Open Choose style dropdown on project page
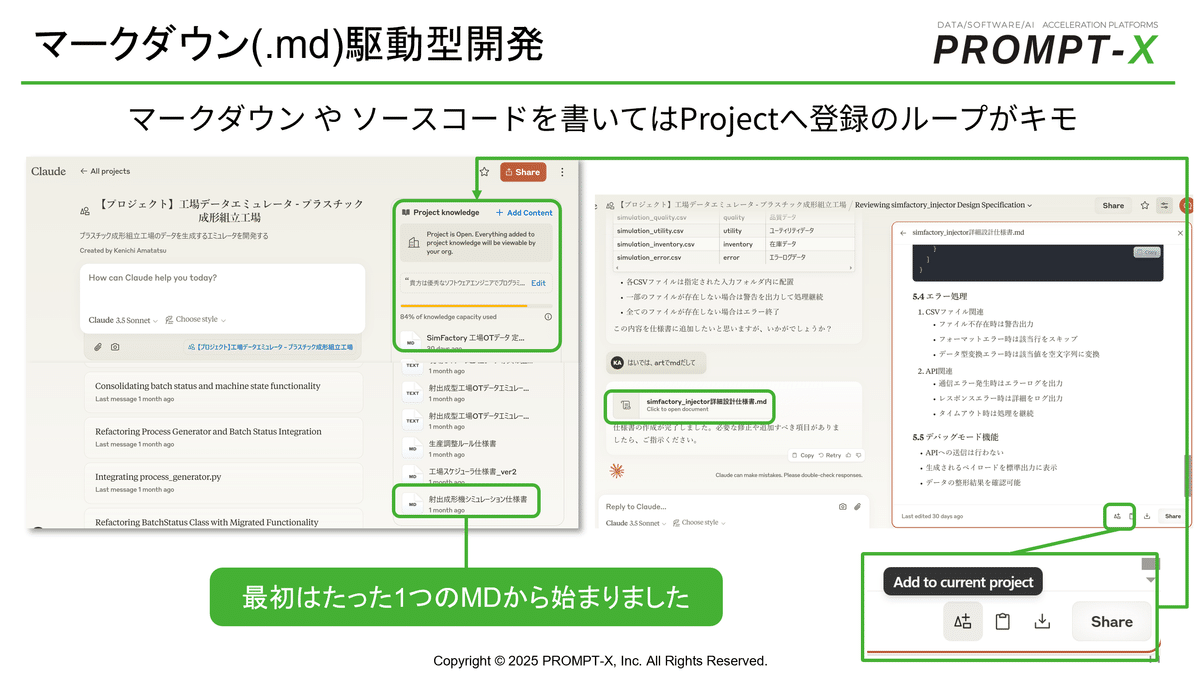Screen dimensions: 1200x673 pos(196,320)
